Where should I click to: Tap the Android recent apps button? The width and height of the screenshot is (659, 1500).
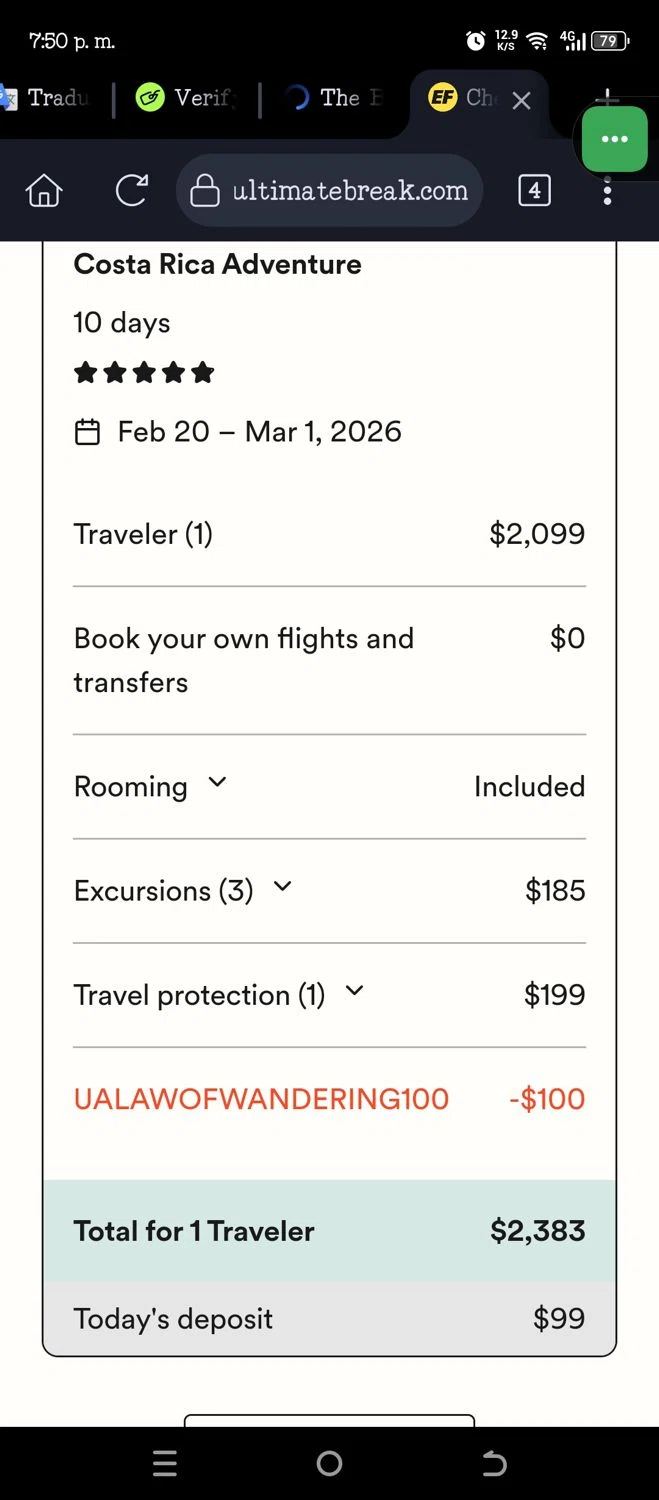click(165, 1464)
